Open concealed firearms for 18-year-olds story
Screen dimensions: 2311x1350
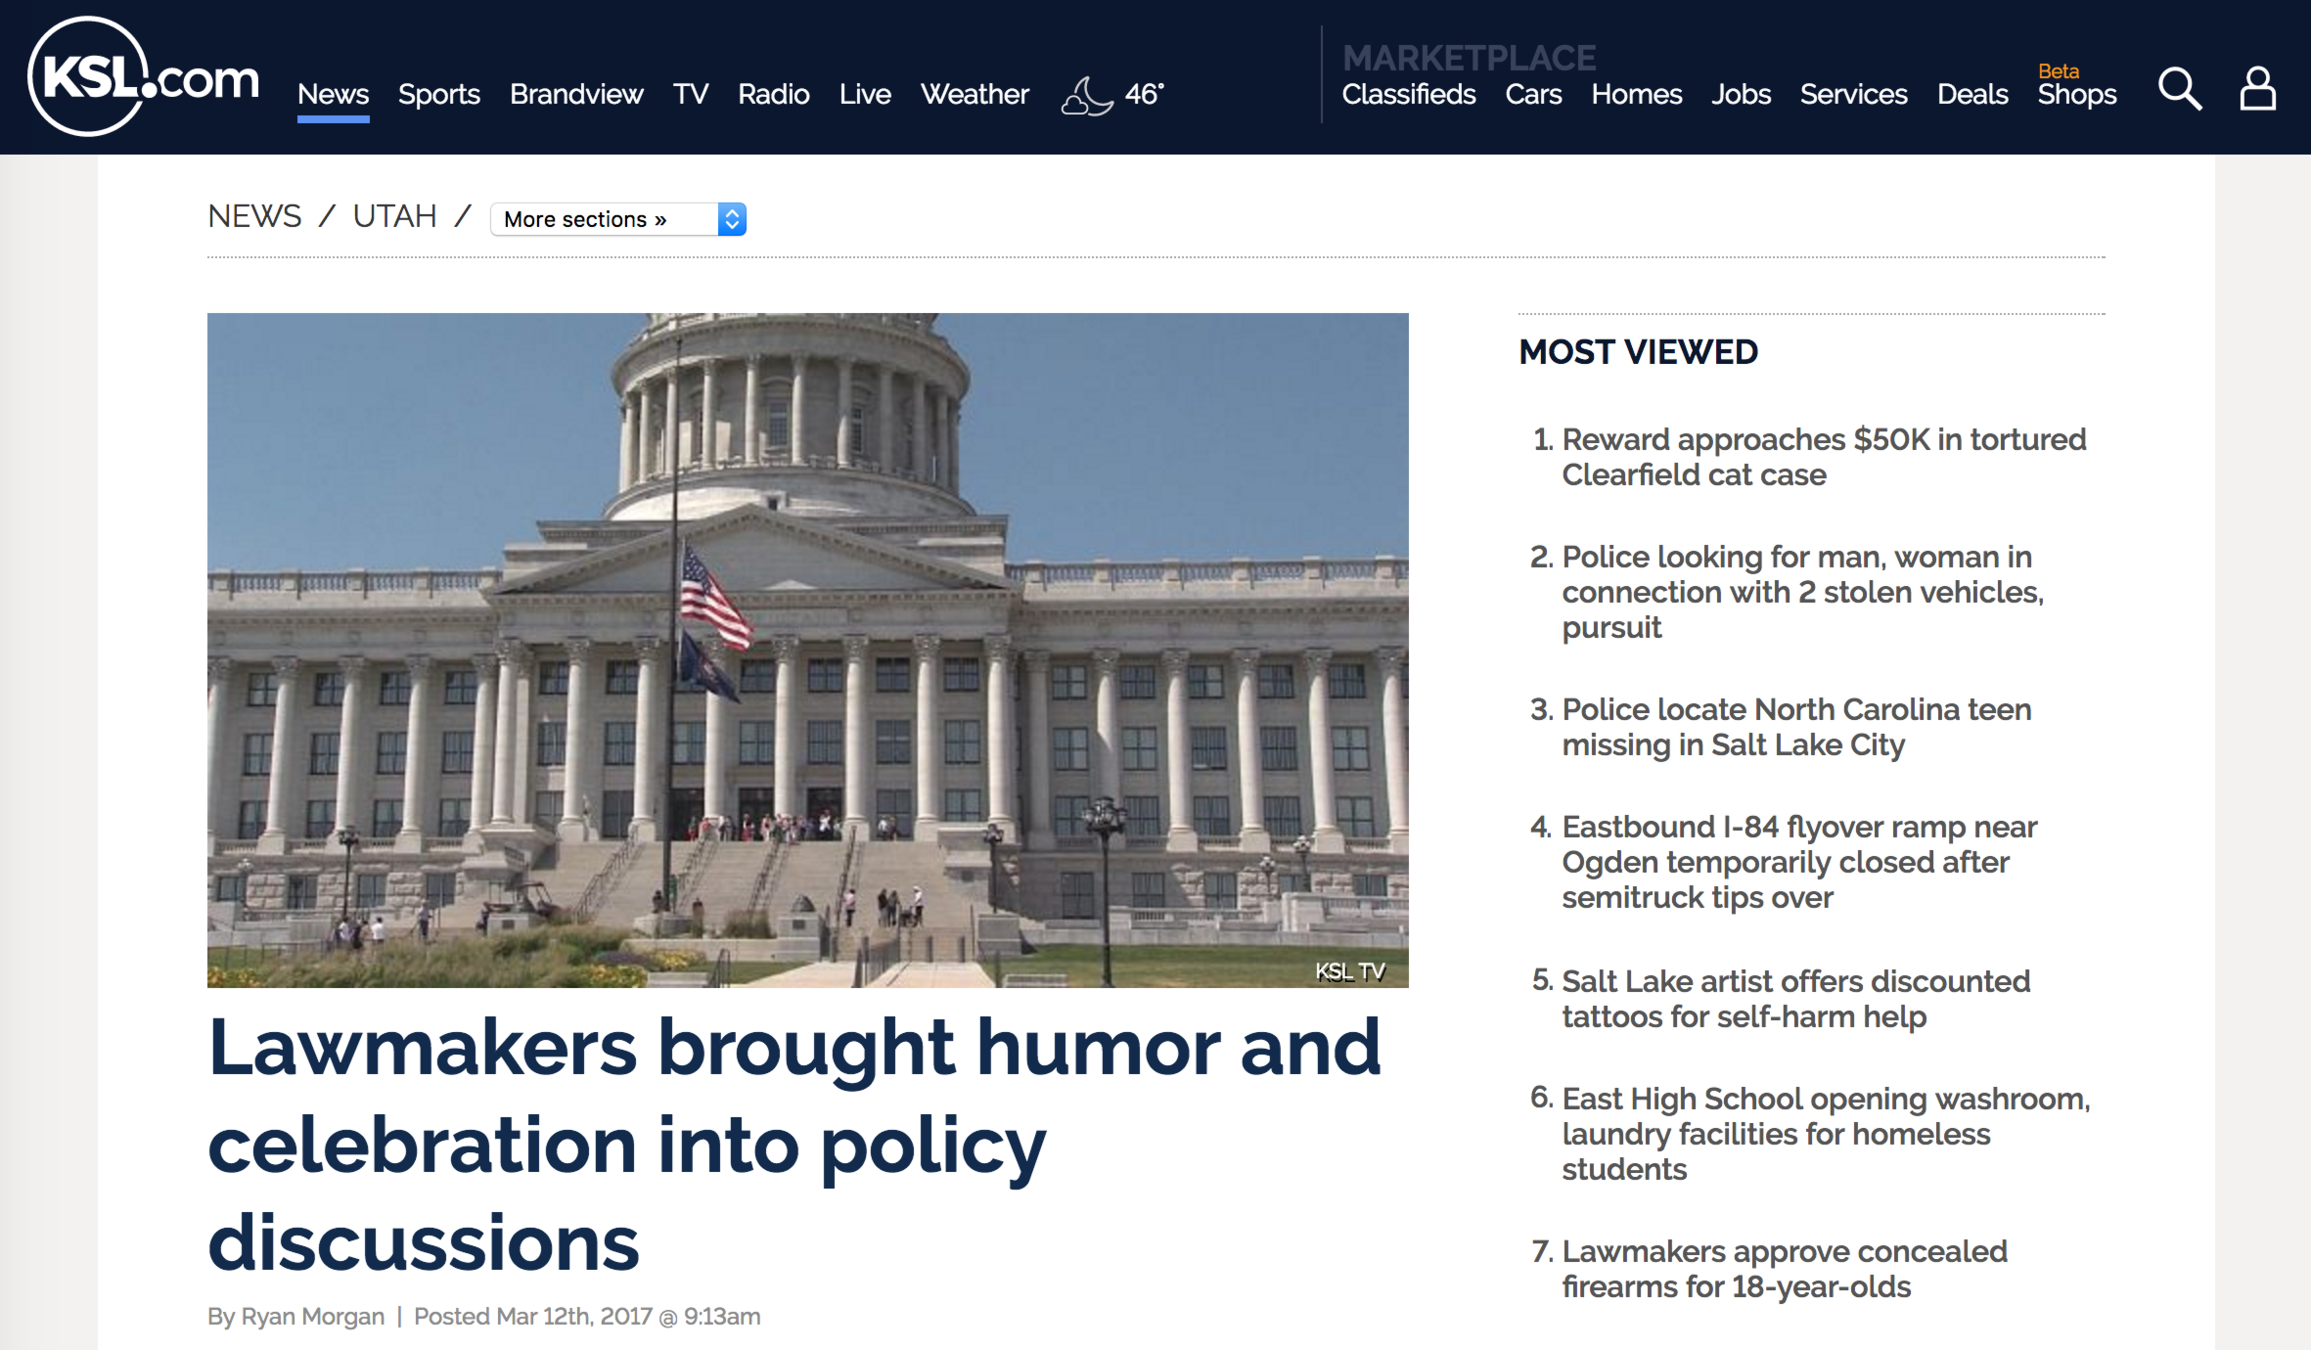(1784, 1268)
